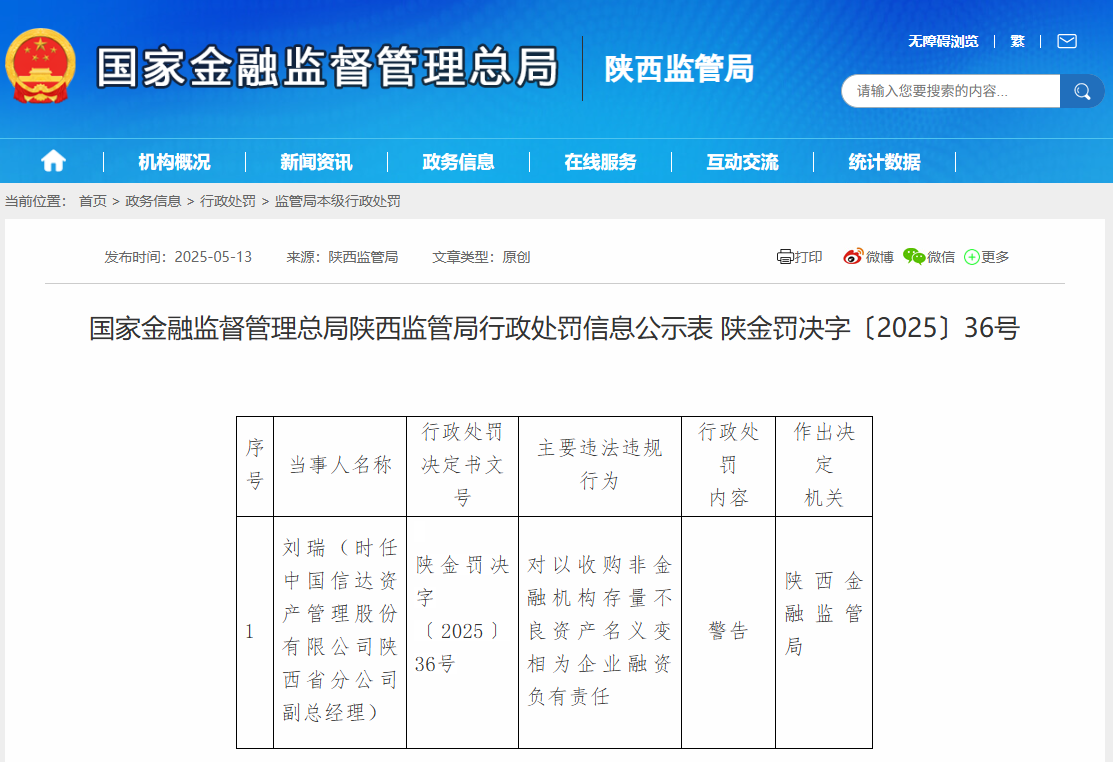Click the 无障碍浏览 link
Image resolution: width=1113 pixels, height=762 pixels.
click(x=943, y=41)
